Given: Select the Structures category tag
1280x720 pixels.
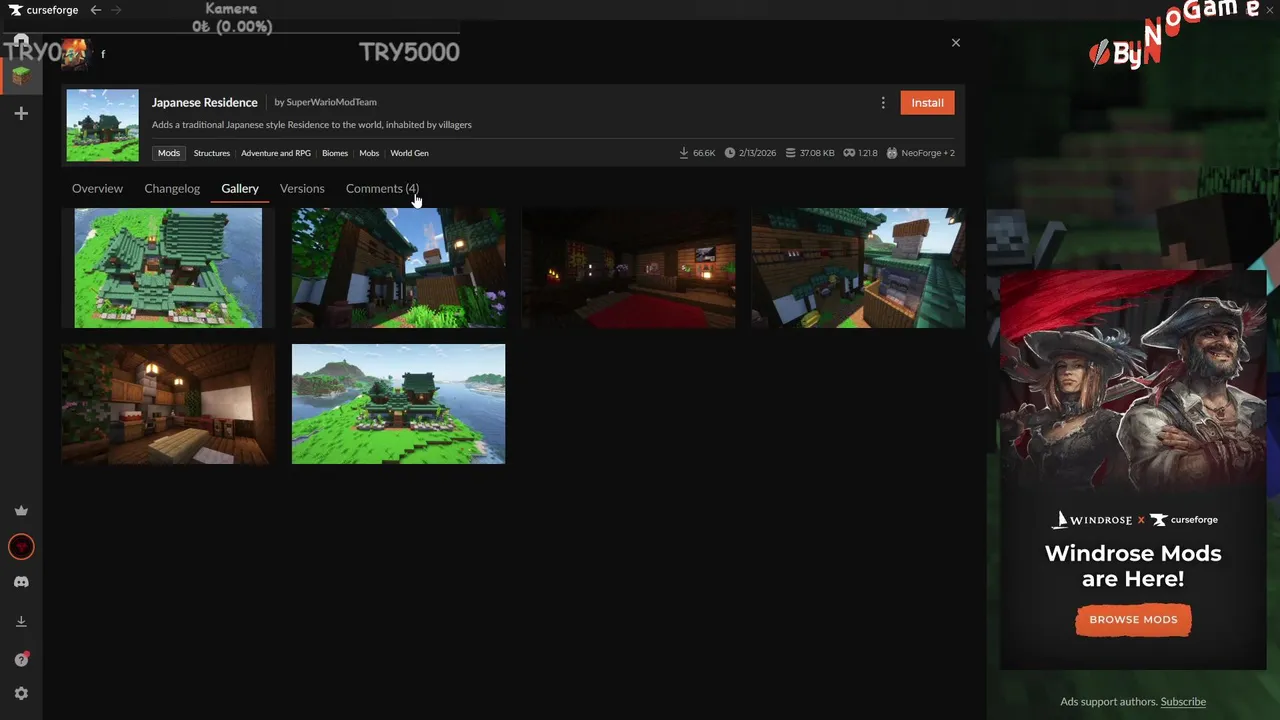Looking at the screenshot, I should click(212, 153).
